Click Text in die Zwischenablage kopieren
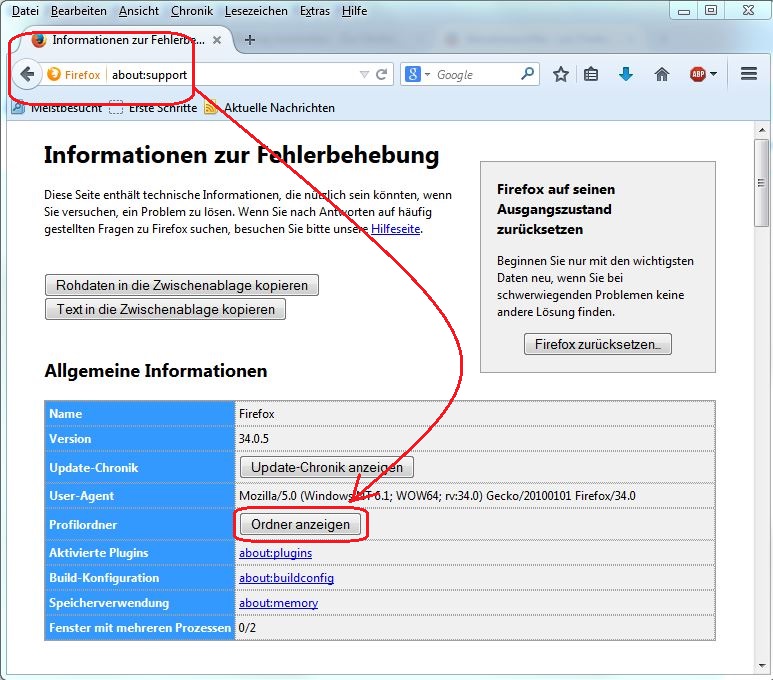The width and height of the screenshot is (773, 680). pos(165,309)
